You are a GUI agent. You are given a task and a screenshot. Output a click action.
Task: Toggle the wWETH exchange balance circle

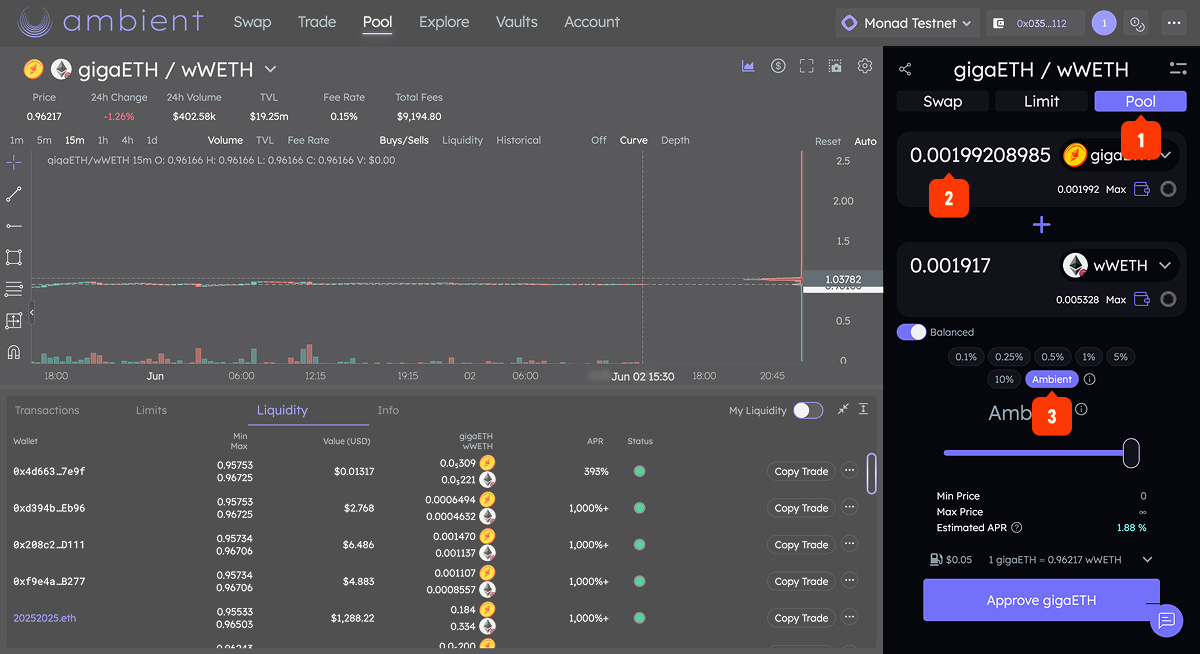click(1168, 299)
